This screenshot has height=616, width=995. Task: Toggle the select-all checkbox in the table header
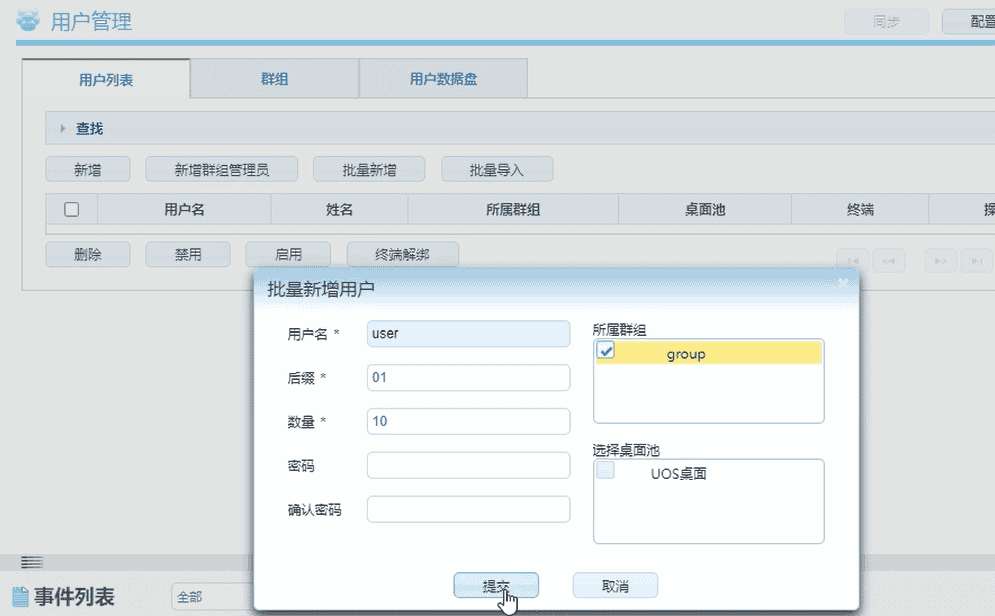click(70, 209)
